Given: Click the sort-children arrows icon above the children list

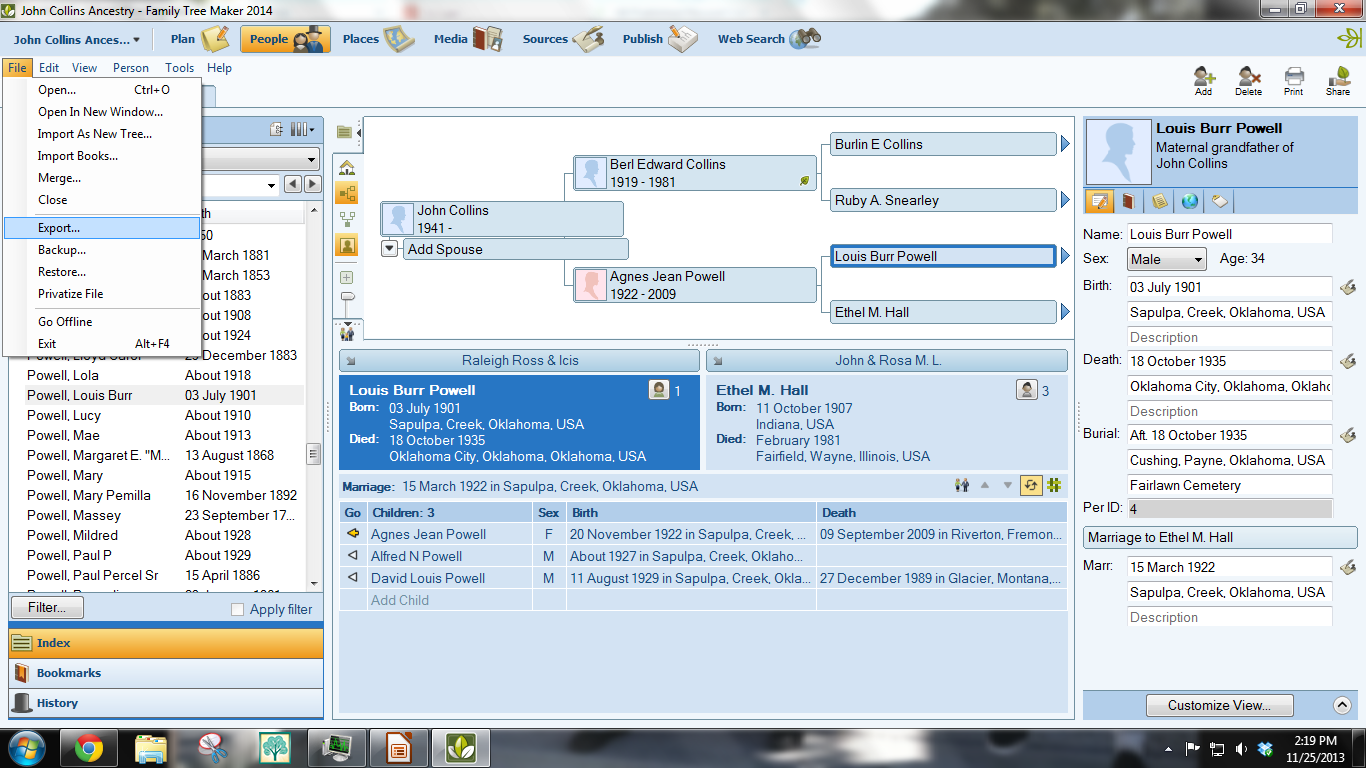Looking at the screenshot, I should (985, 485).
